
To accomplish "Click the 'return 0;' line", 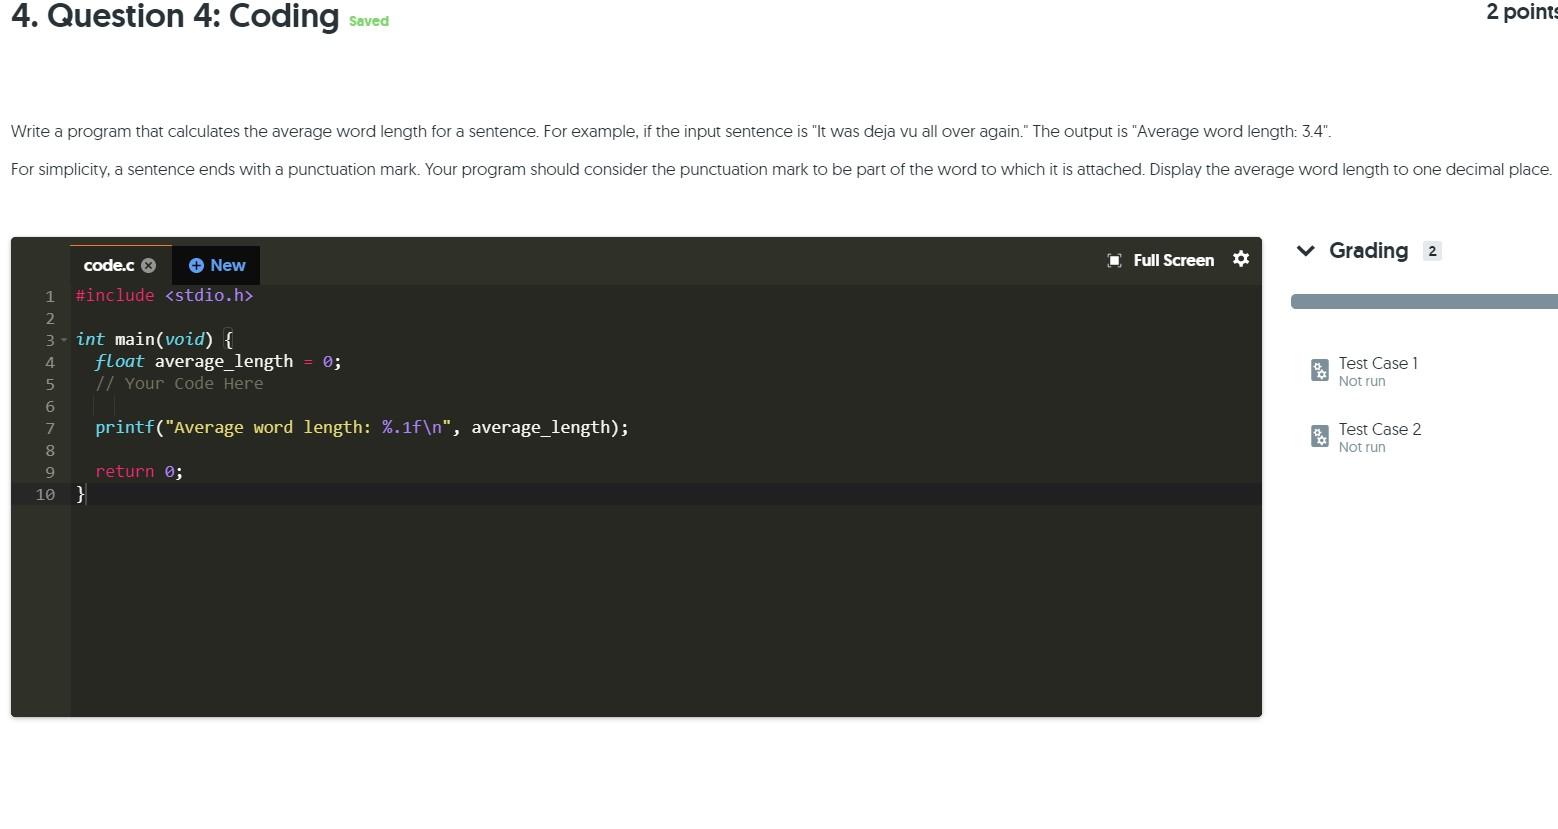I will [x=139, y=471].
